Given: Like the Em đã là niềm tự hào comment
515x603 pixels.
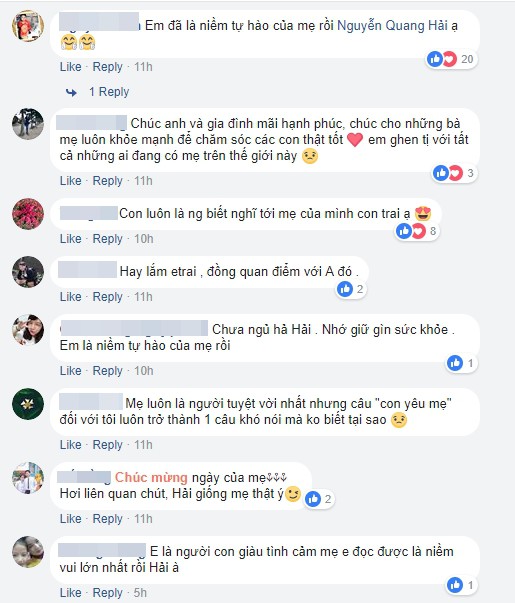Looking at the screenshot, I should click(x=70, y=67).
